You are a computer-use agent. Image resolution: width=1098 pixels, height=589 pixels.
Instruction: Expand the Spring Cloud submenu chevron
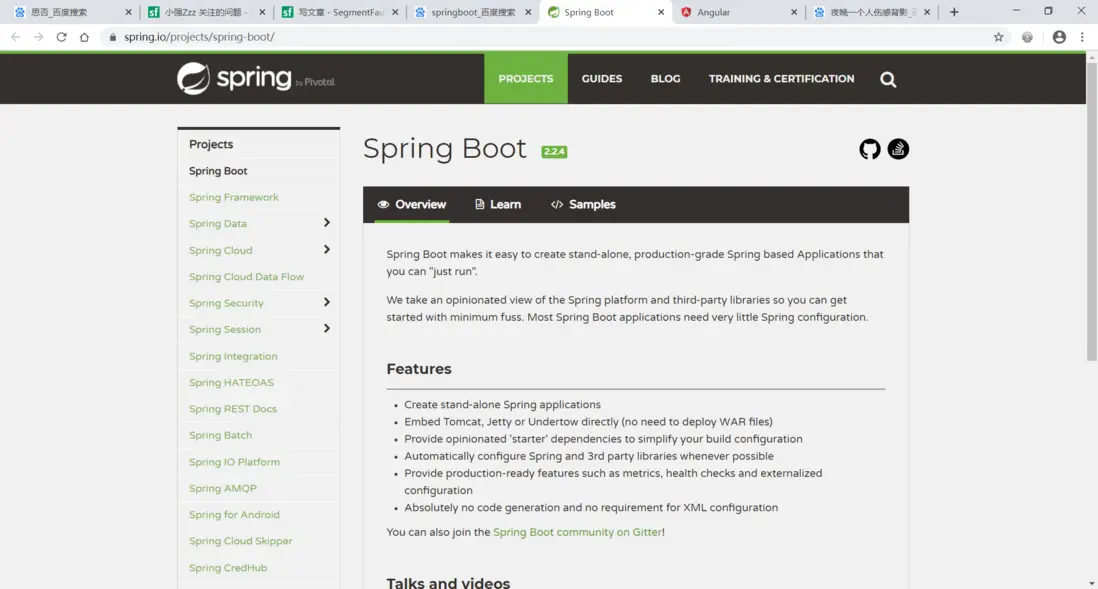click(x=326, y=249)
